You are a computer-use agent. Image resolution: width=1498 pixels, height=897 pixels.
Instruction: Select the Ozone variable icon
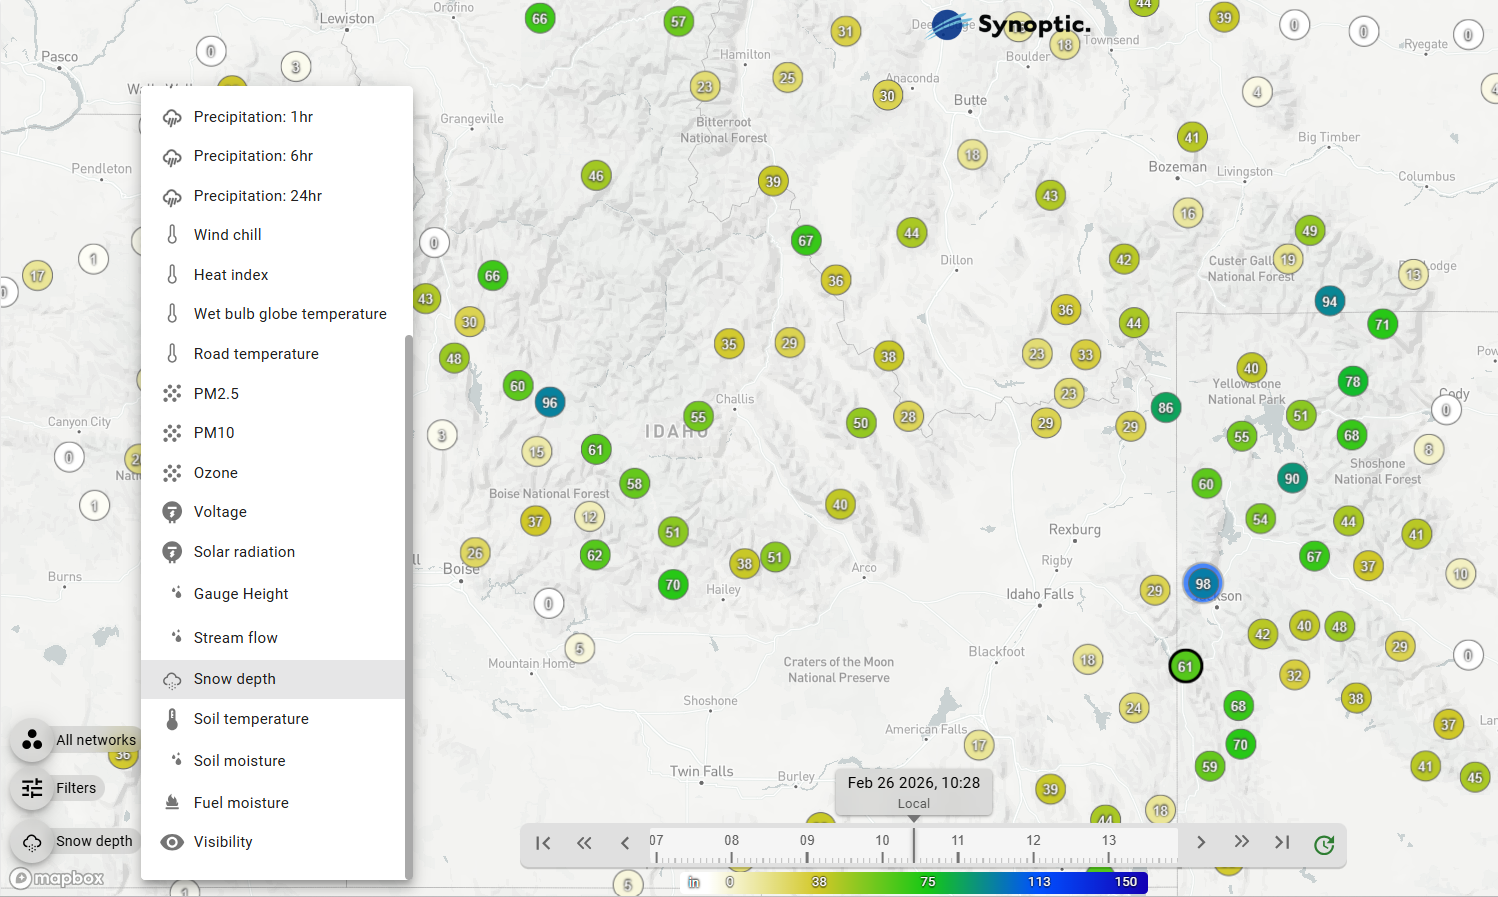[172, 472]
